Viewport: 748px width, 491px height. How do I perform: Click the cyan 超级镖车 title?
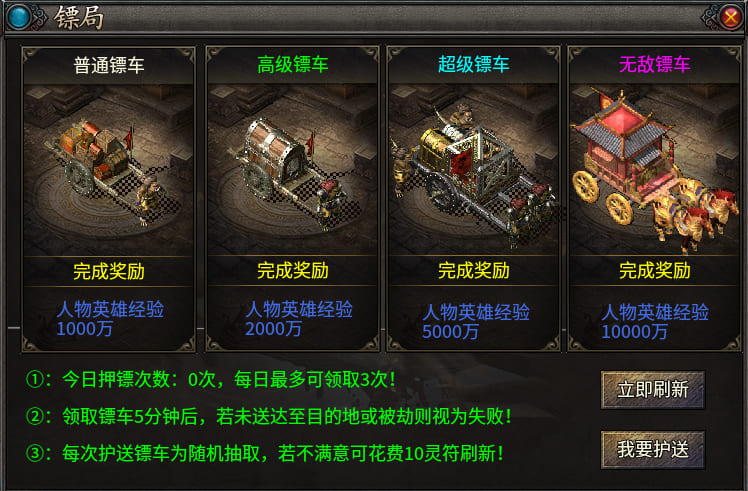[x=473, y=64]
